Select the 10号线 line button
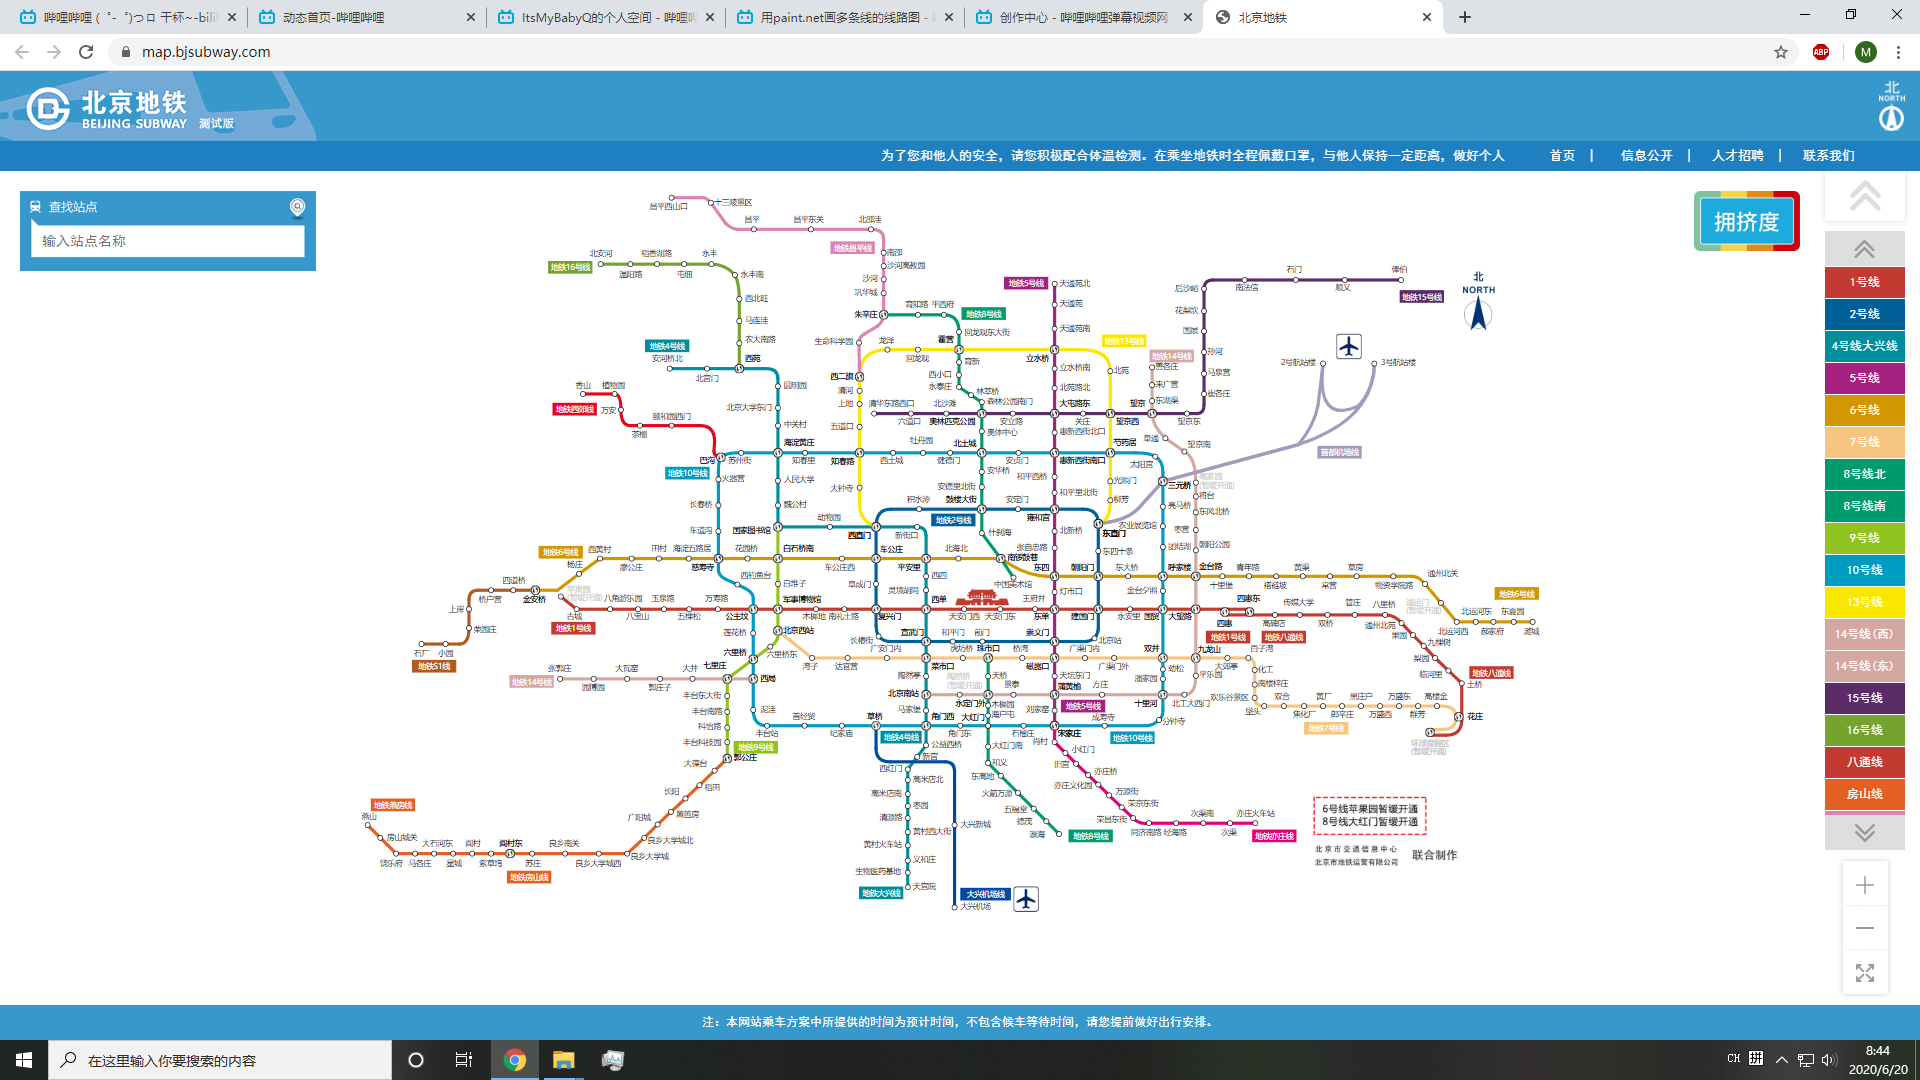This screenshot has height=1080, width=1920. coord(1865,570)
